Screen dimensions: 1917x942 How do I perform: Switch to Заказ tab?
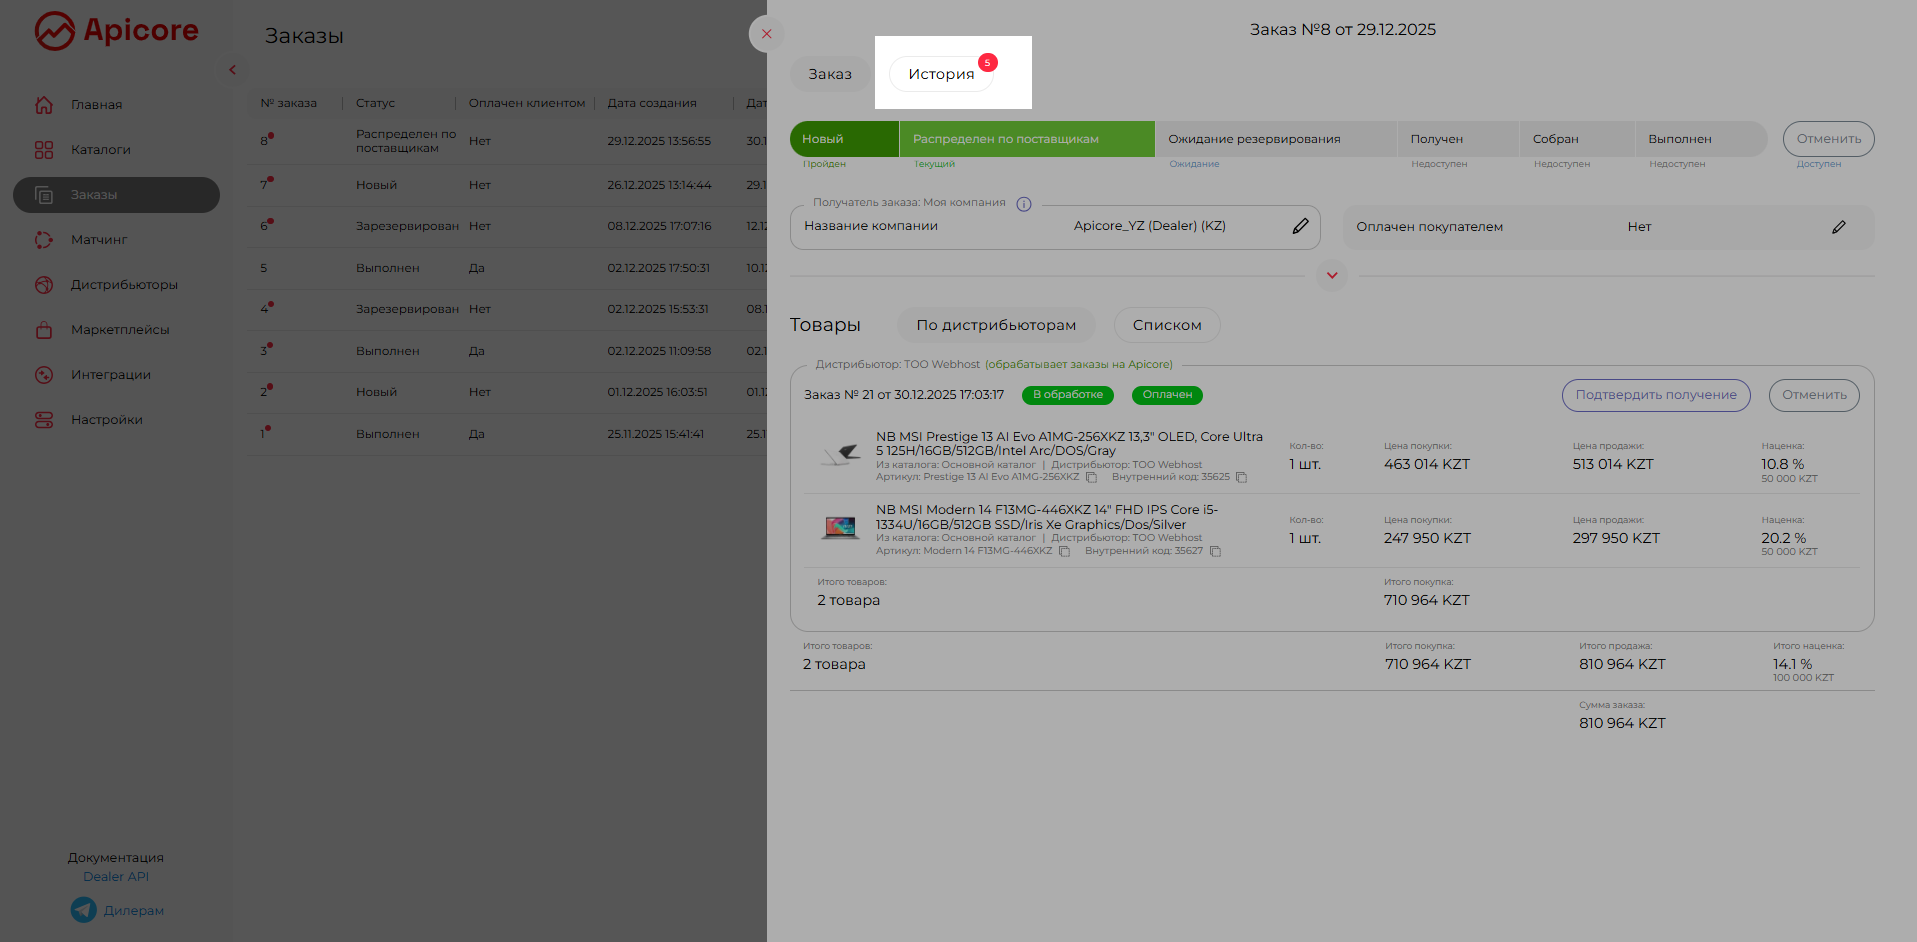point(829,74)
